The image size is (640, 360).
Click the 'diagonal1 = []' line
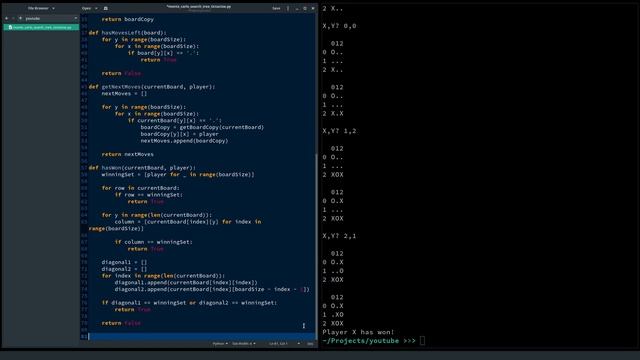124,262
